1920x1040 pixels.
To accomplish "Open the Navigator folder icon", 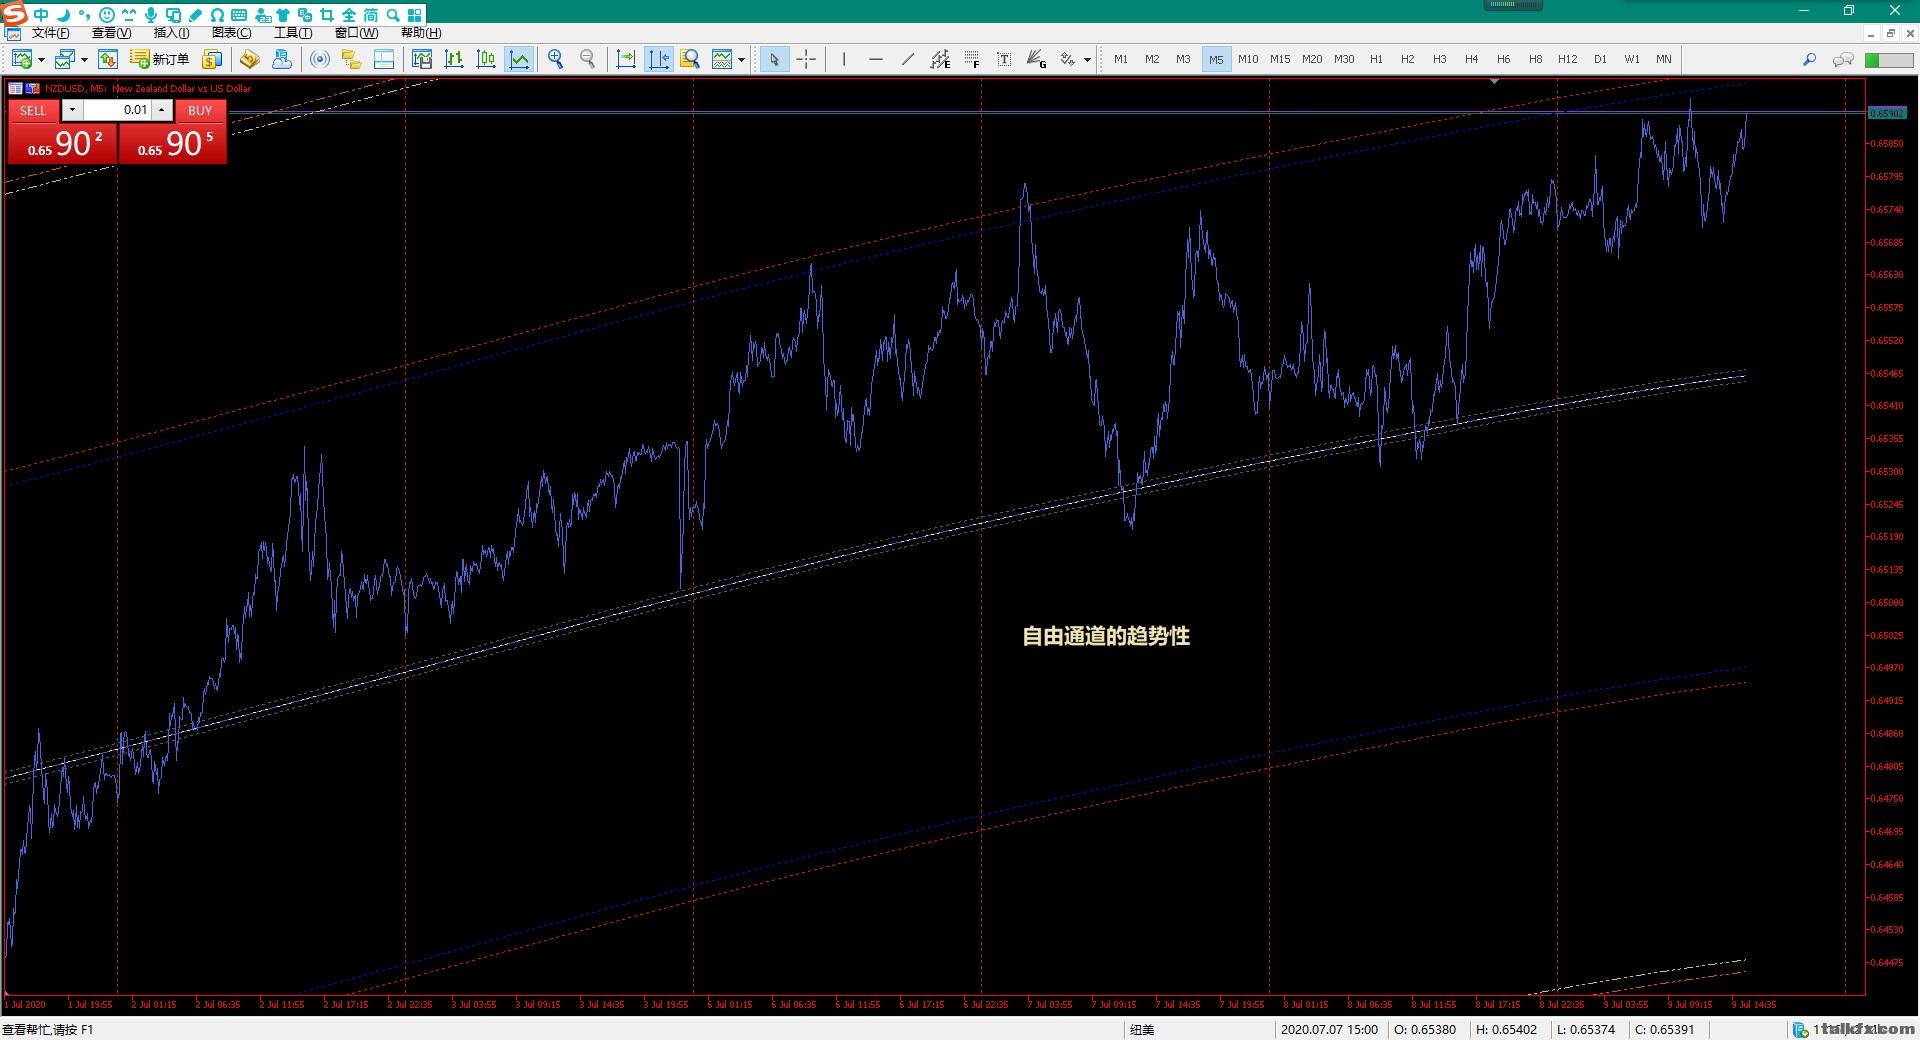I will pos(351,60).
